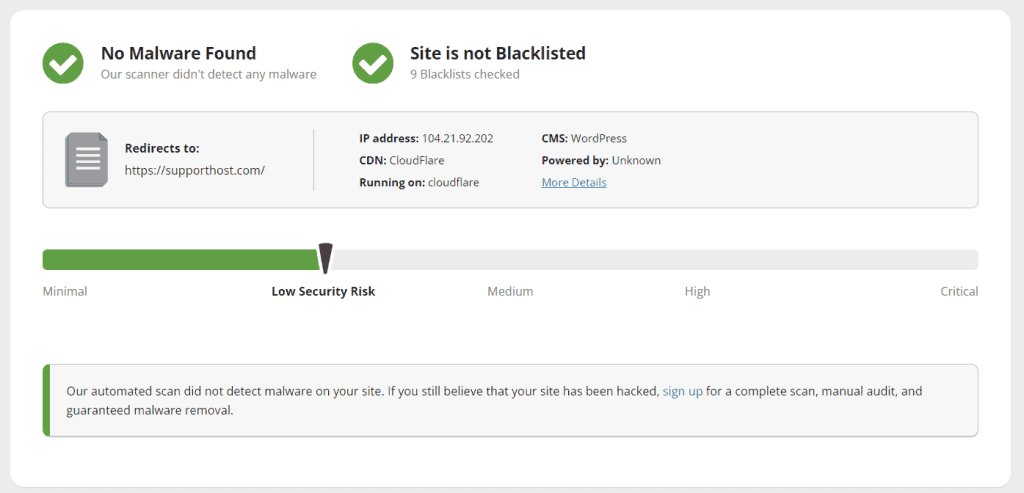
Task: Click the No Malware Found green checkmark icon
Action: (x=63, y=63)
